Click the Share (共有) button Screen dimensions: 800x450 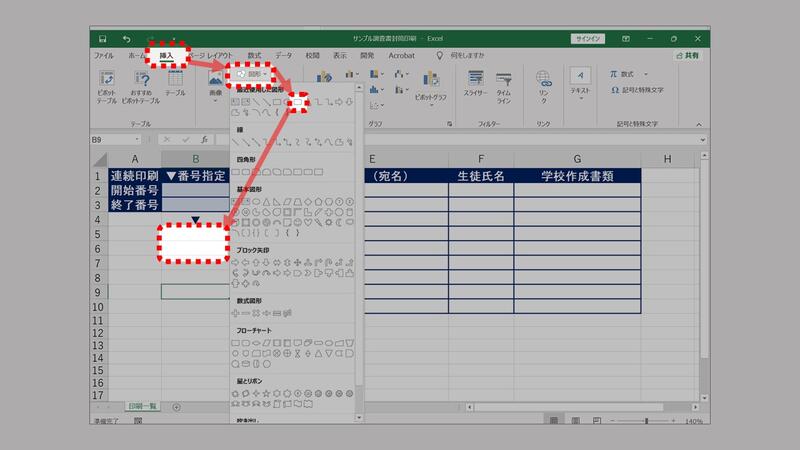pyautogui.click(x=688, y=55)
